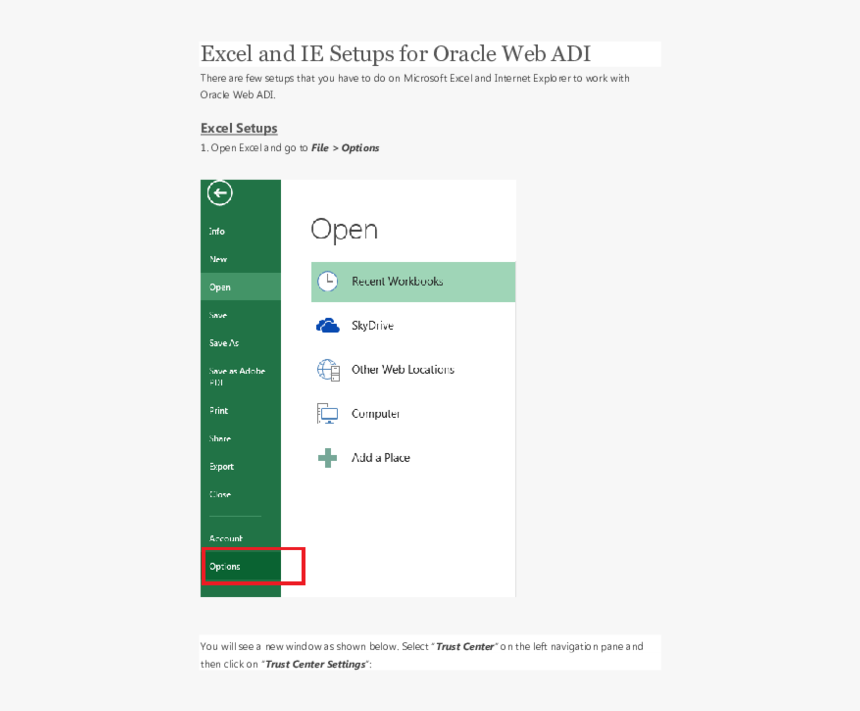Click the bold 'File > Options' text
This screenshot has width=860, height=711.
(345, 148)
